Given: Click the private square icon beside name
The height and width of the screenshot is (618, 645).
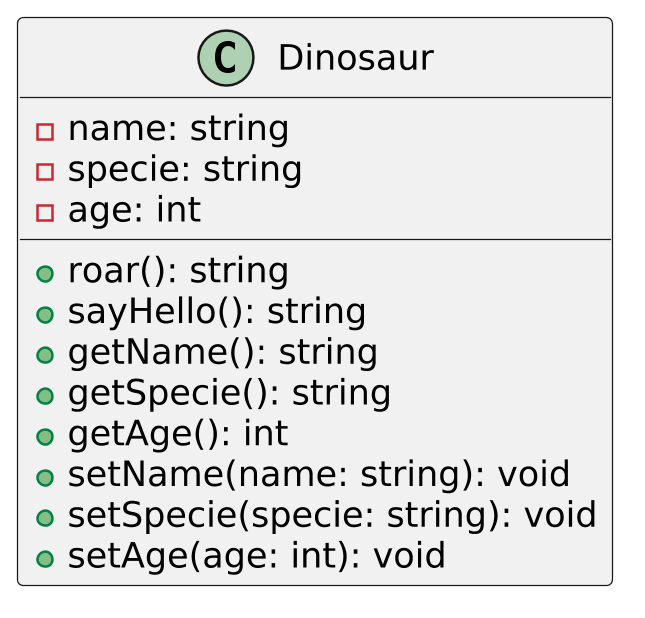Looking at the screenshot, I should coord(44,131).
